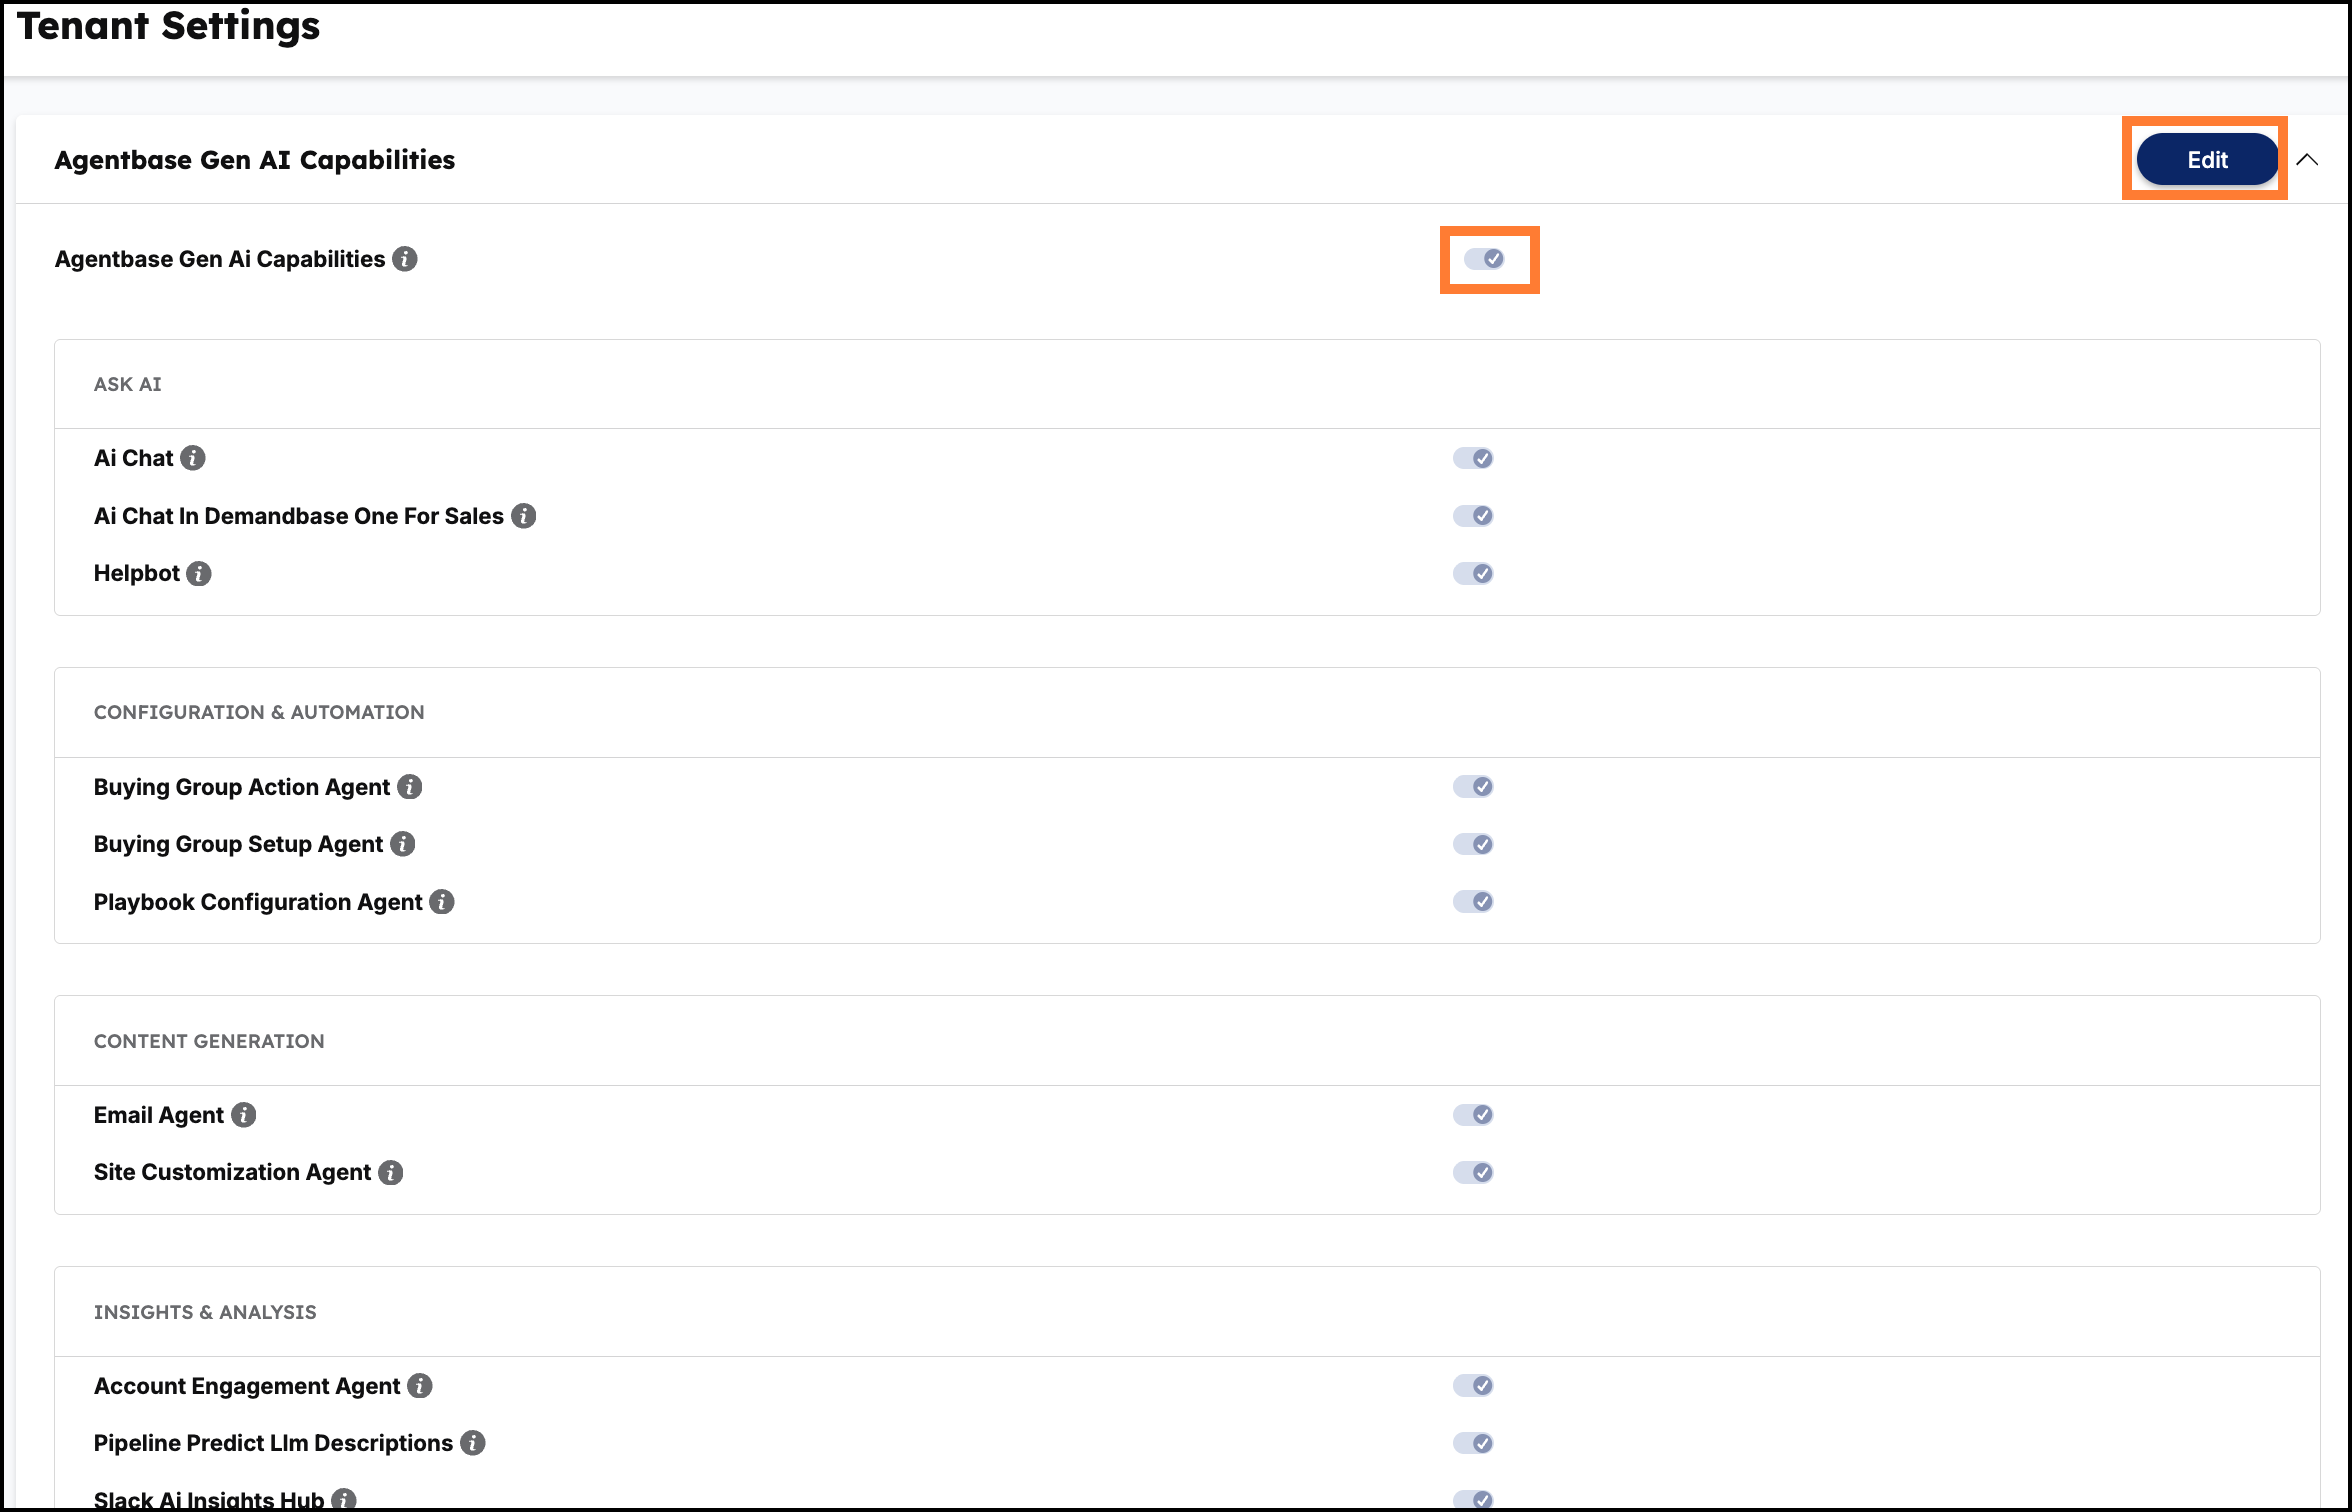
Task: Click the Site Customization Agent label
Action: (232, 1172)
